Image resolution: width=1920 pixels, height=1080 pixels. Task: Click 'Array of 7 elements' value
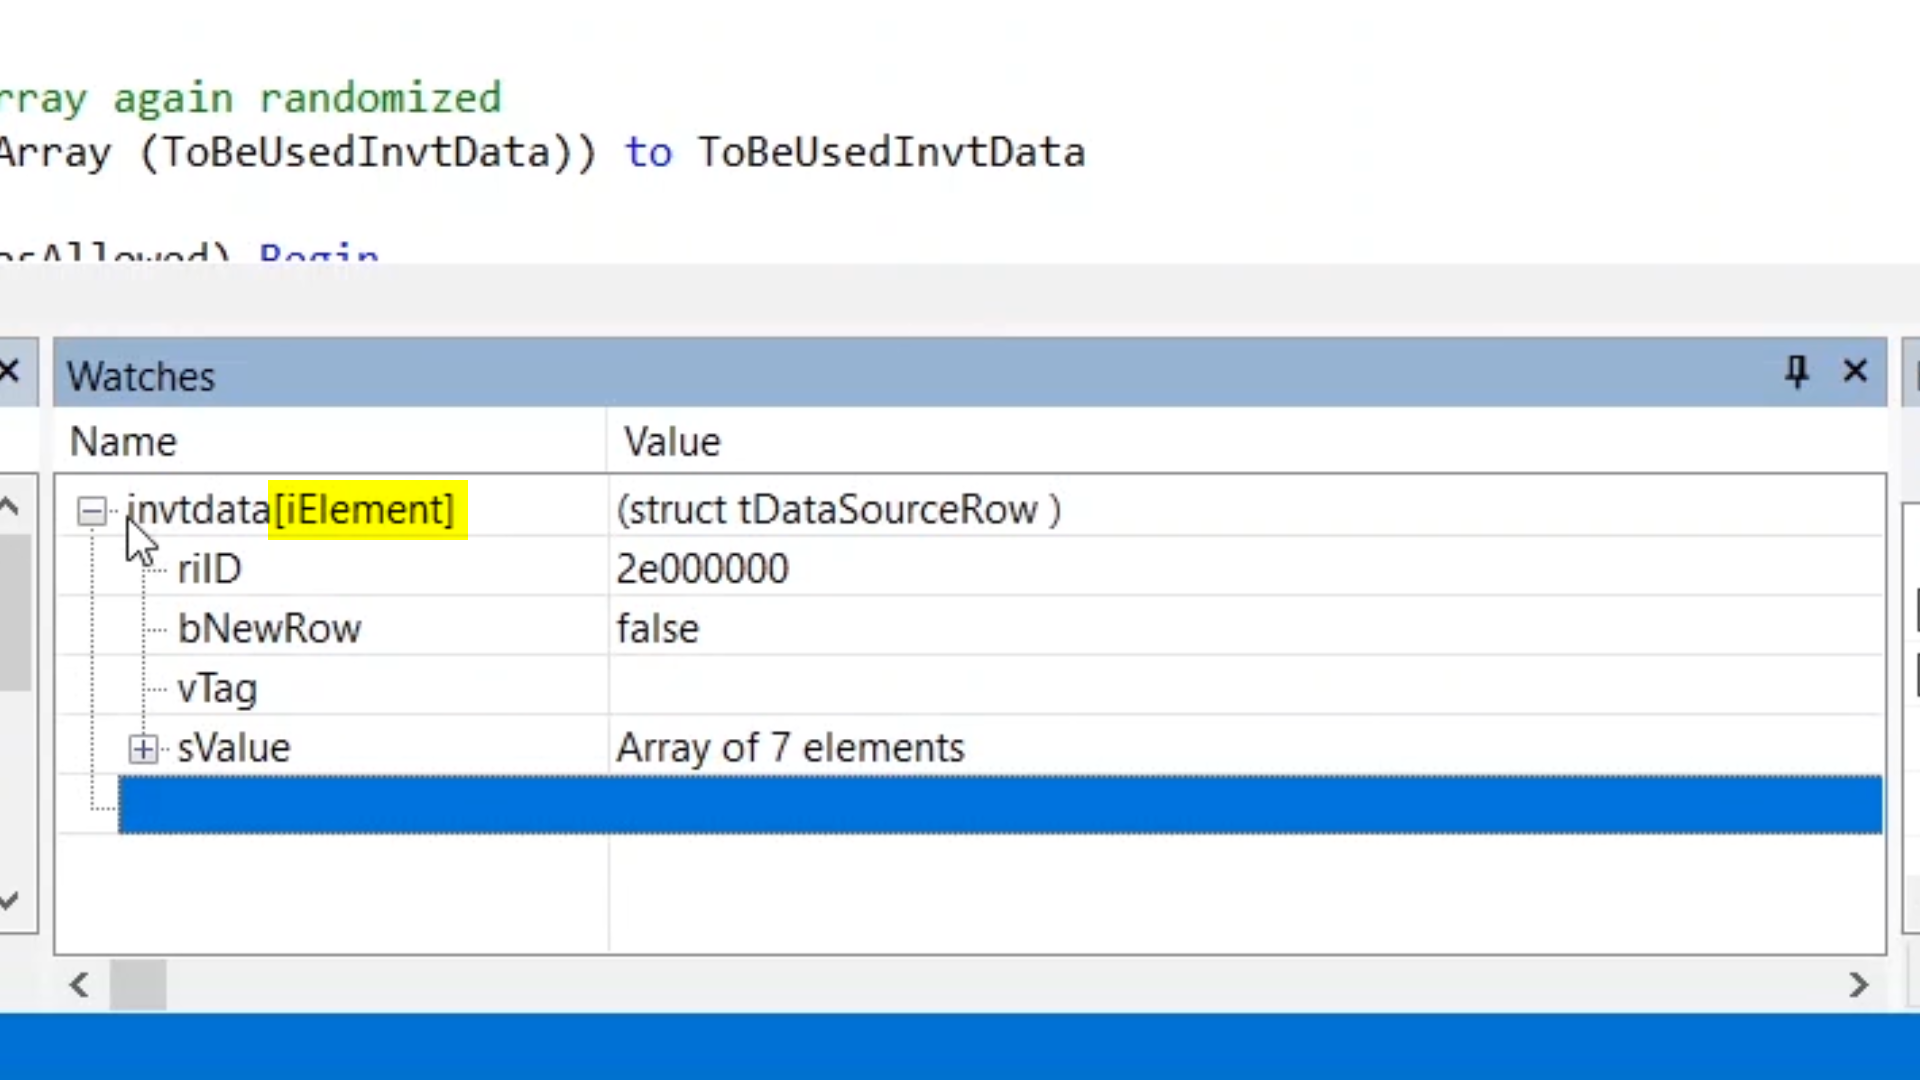tap(789, 748)
